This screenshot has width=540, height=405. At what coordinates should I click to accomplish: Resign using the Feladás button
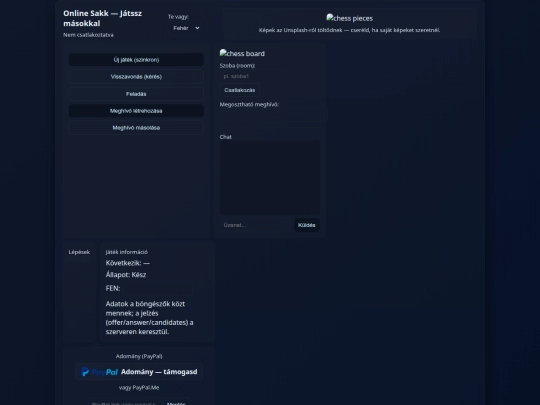pyautogui.click(x=136, y=94)
